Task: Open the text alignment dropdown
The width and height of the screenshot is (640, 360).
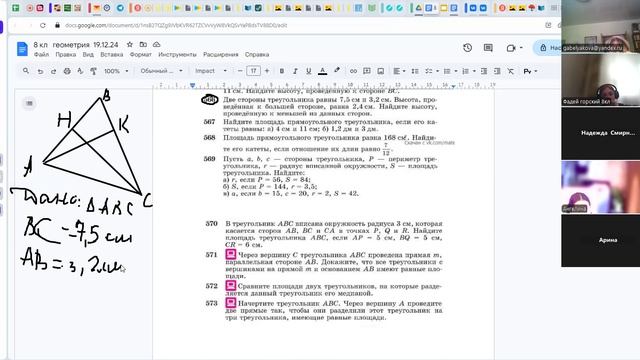Action: pos(399,71)
